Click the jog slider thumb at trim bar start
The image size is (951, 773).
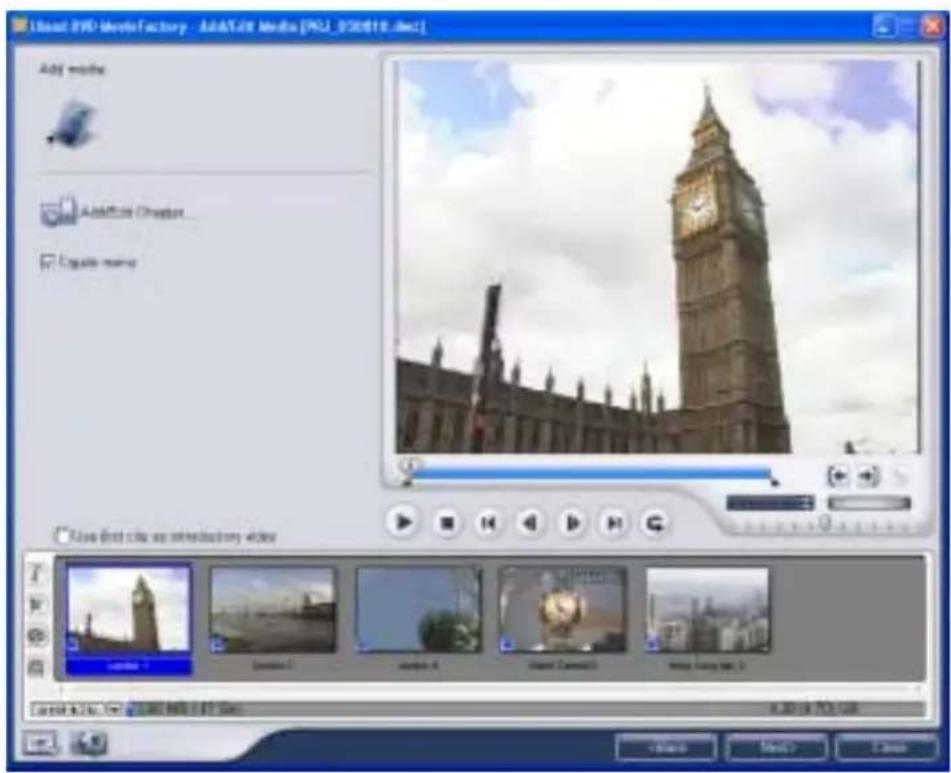[x=410, y=466]
